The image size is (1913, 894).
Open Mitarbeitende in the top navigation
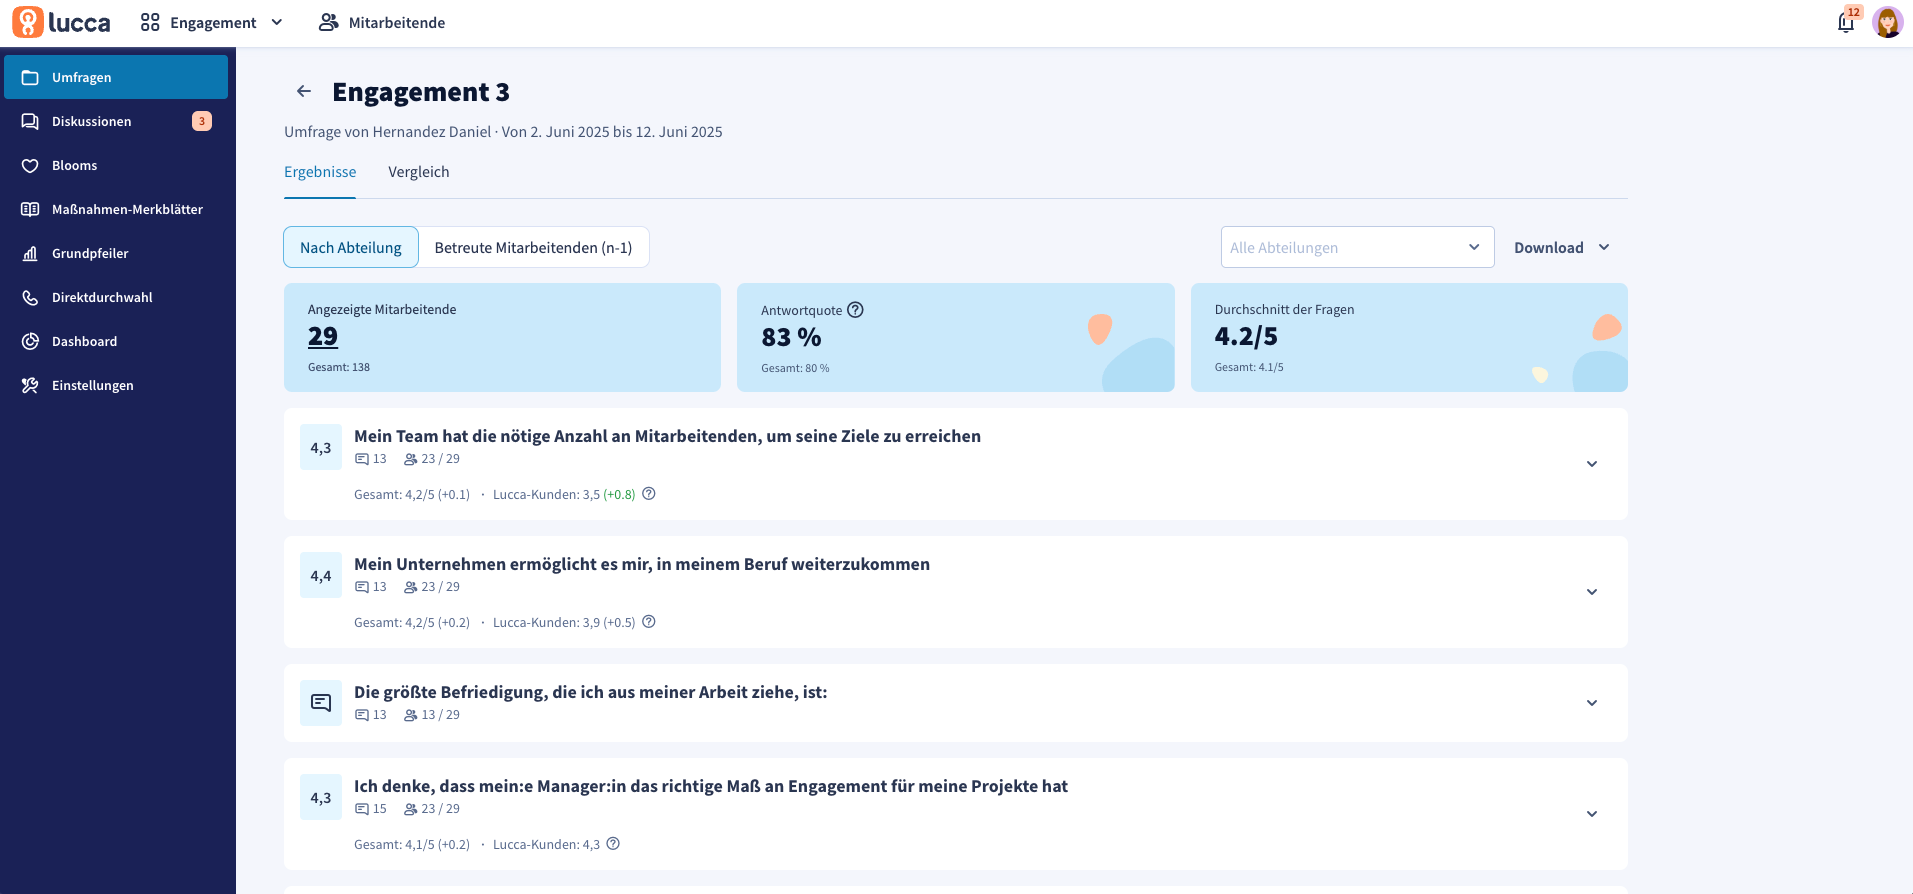[x=382, y=22]
